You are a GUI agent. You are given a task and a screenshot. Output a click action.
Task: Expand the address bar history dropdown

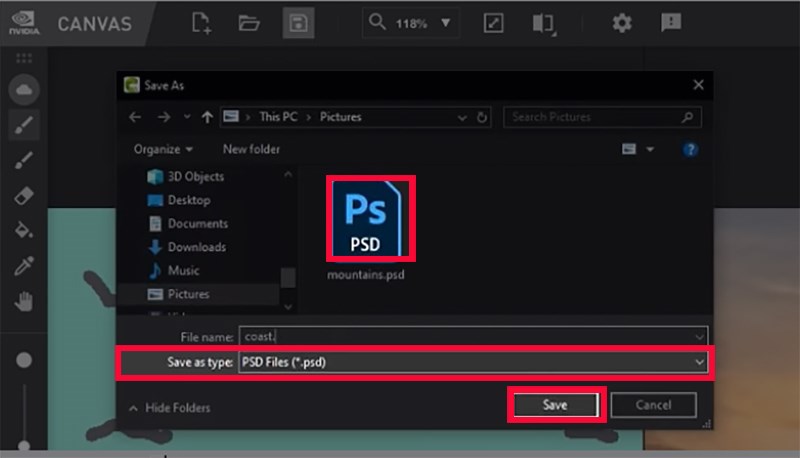coord(462,118)
